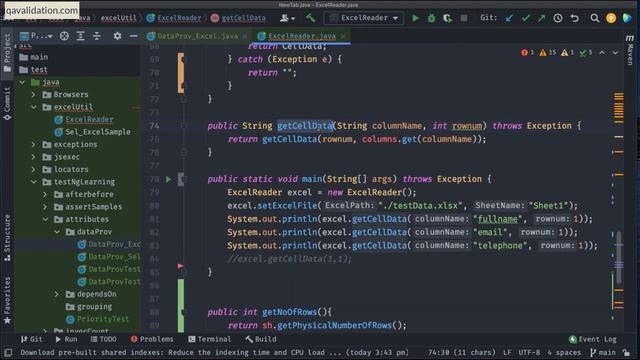The height and width of the screenshot is (360, 640).
Task: Expand the jsexec folder
Action: pyautogui.click(x=33, y=157)
